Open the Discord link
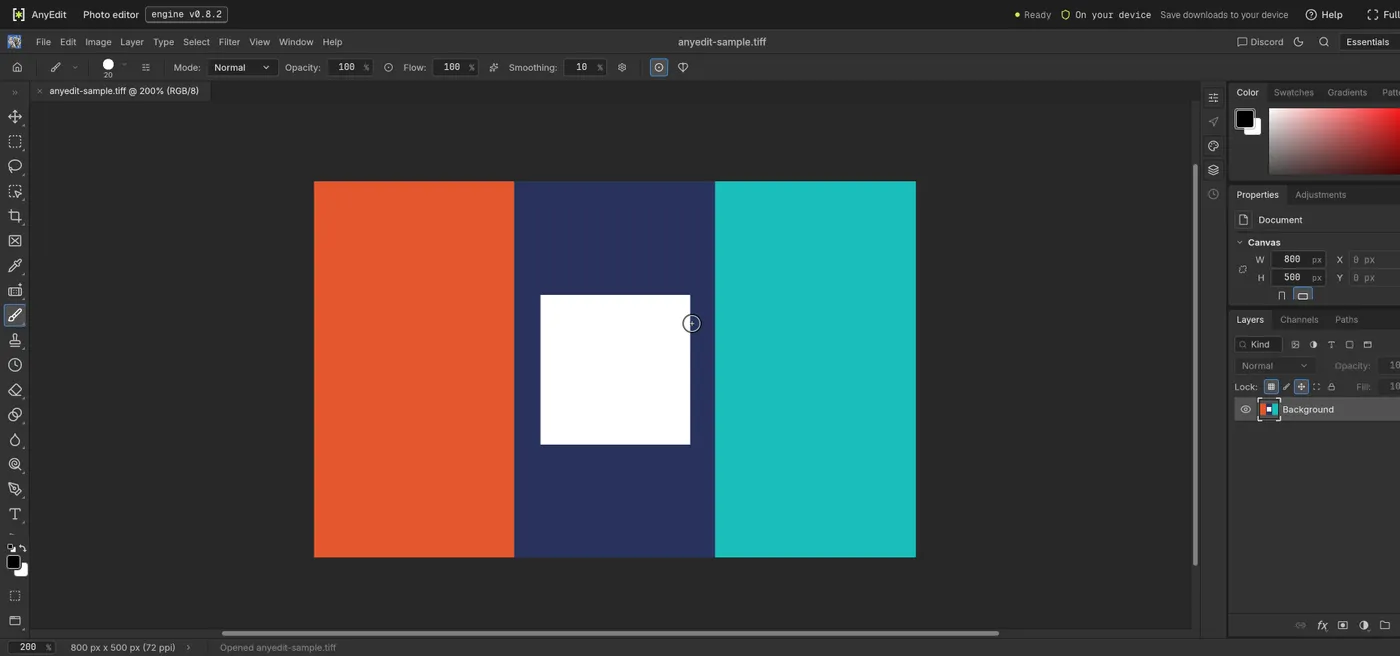The width and height of the screenshot is (1400, 656). tap(1260, 42)
